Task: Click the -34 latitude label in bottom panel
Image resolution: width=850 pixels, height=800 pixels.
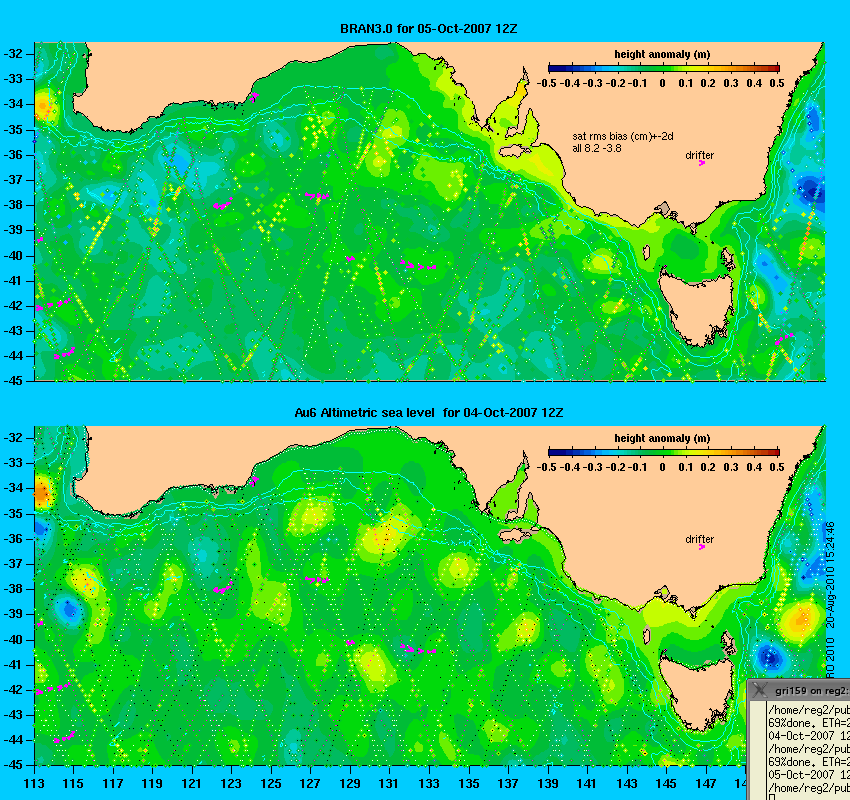Action: (x=14, y=488)
